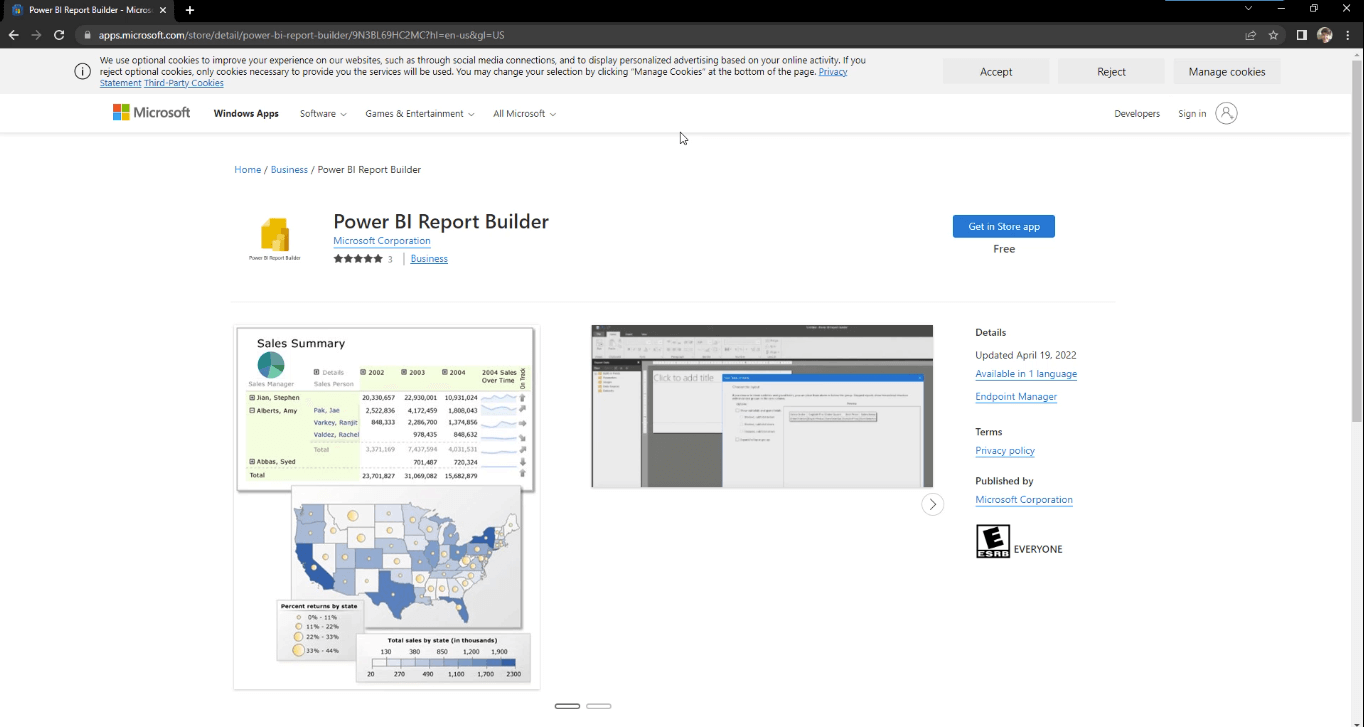
Task: Bookmark this page with the star icon
Action: pyautogui.click(x=1273, y=35)
